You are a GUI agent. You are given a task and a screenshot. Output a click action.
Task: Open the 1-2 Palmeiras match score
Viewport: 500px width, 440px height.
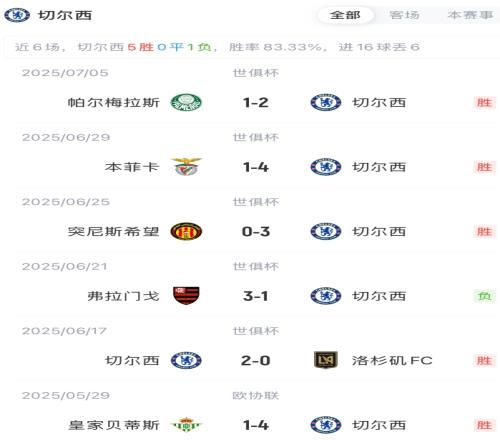(x=256, y=102)
